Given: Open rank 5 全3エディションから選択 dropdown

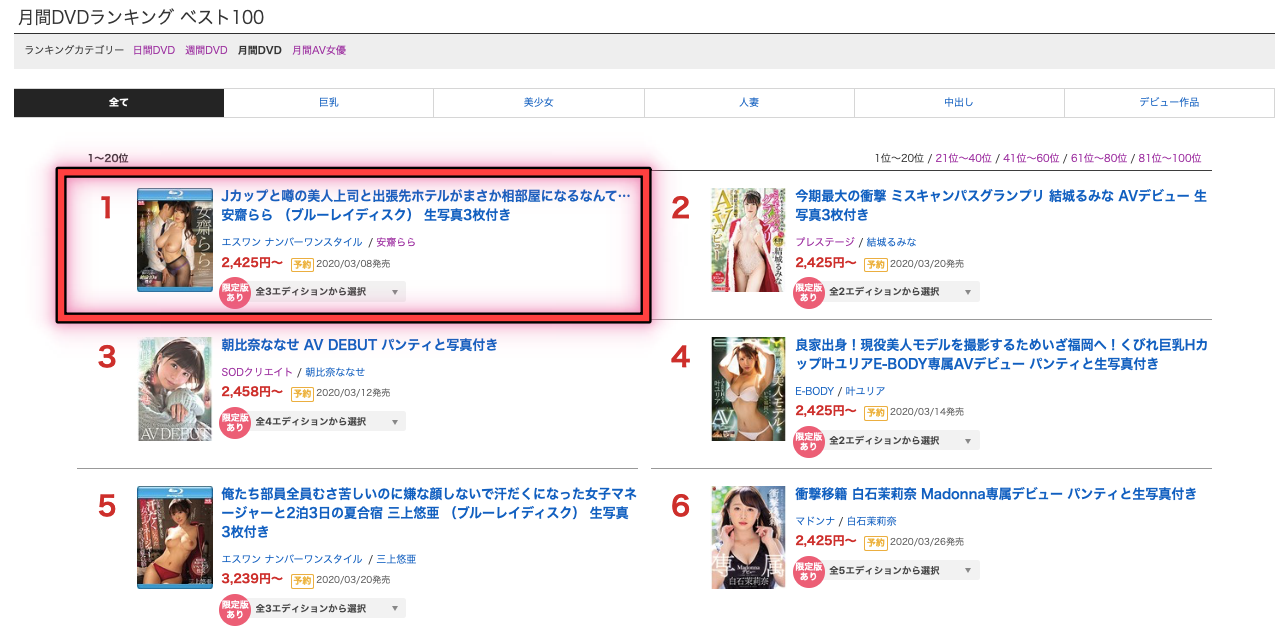Looking at the screenshot, I should click(329, 608).
